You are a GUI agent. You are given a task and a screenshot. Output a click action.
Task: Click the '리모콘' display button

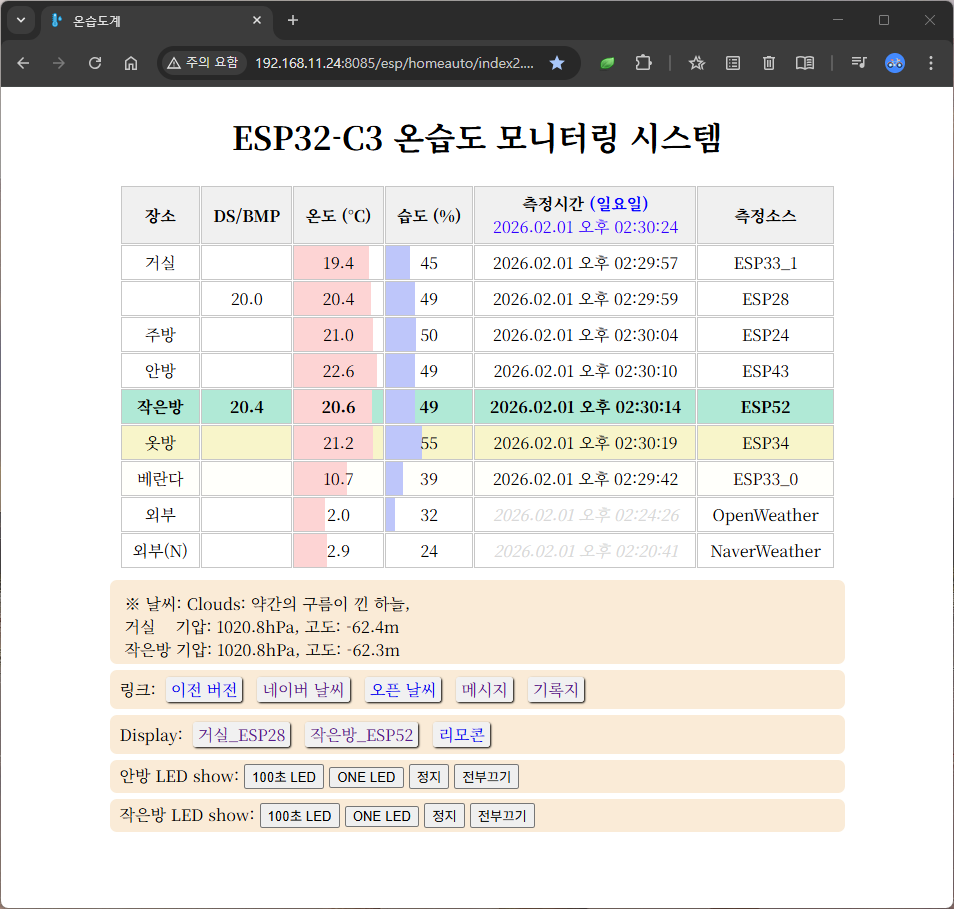coord(462,735)
